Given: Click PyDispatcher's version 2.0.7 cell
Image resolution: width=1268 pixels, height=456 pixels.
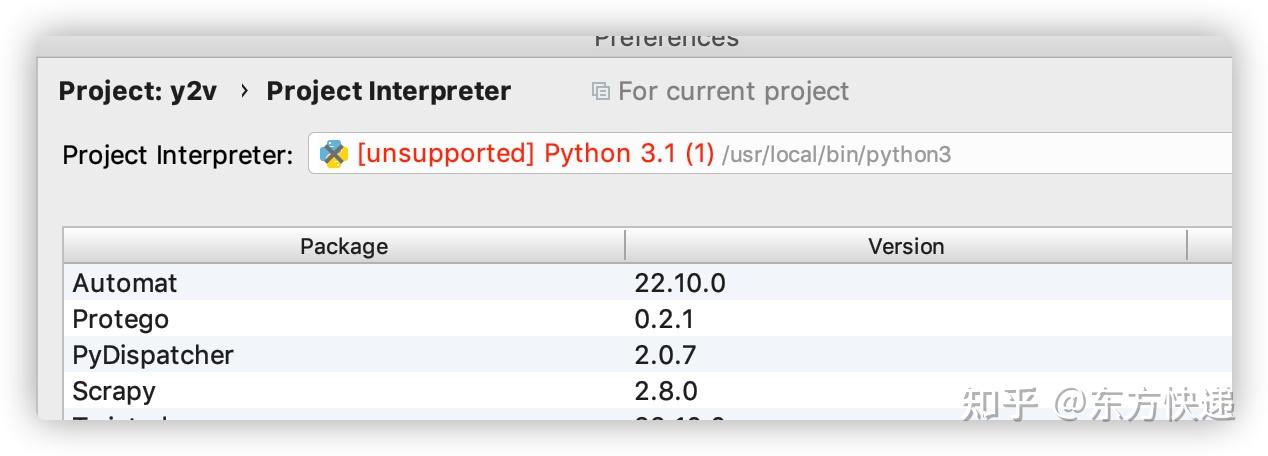Looking at the screenshot, I should pyautogui.click(x=665, y=355).
